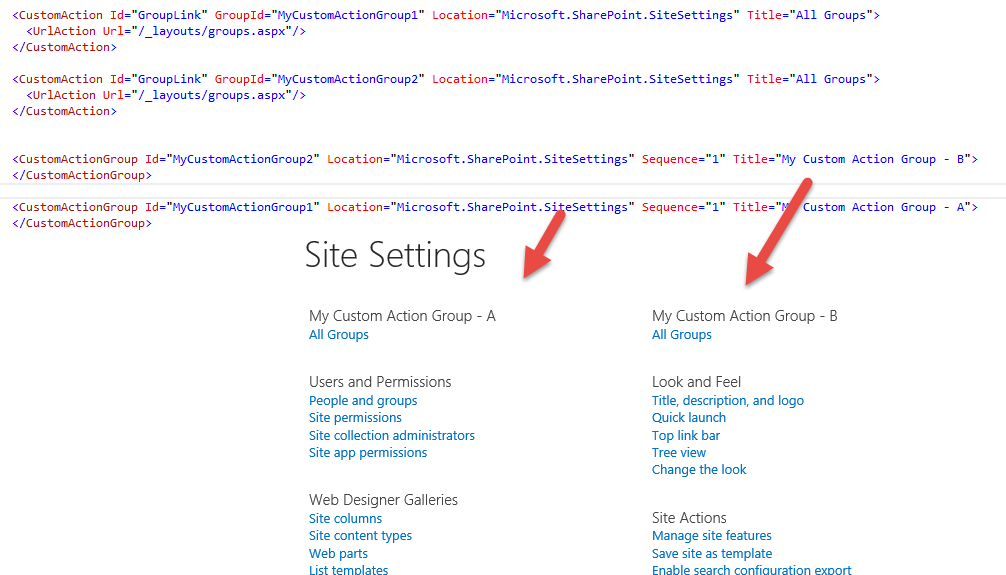This screenshot has width=1006, height=575.
Task: Open List templates gallery
Action: click(x=348, y=570)
